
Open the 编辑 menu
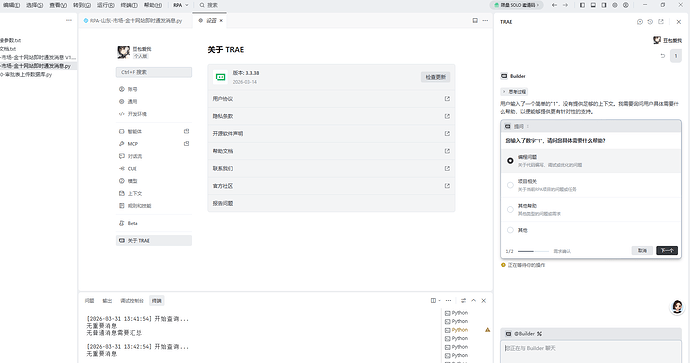click(x=11, y=5)
